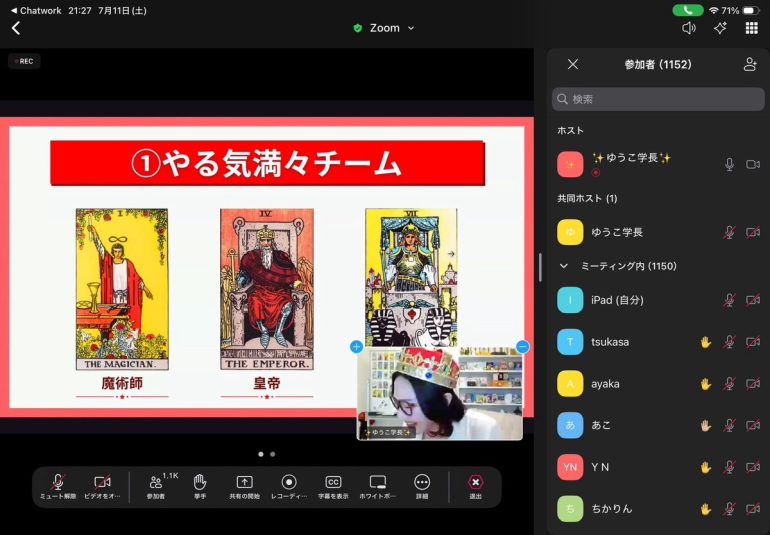770x535 pixels.
Task: Tap ちかりん's raised hand icon
Action: [x=706, y=509]
